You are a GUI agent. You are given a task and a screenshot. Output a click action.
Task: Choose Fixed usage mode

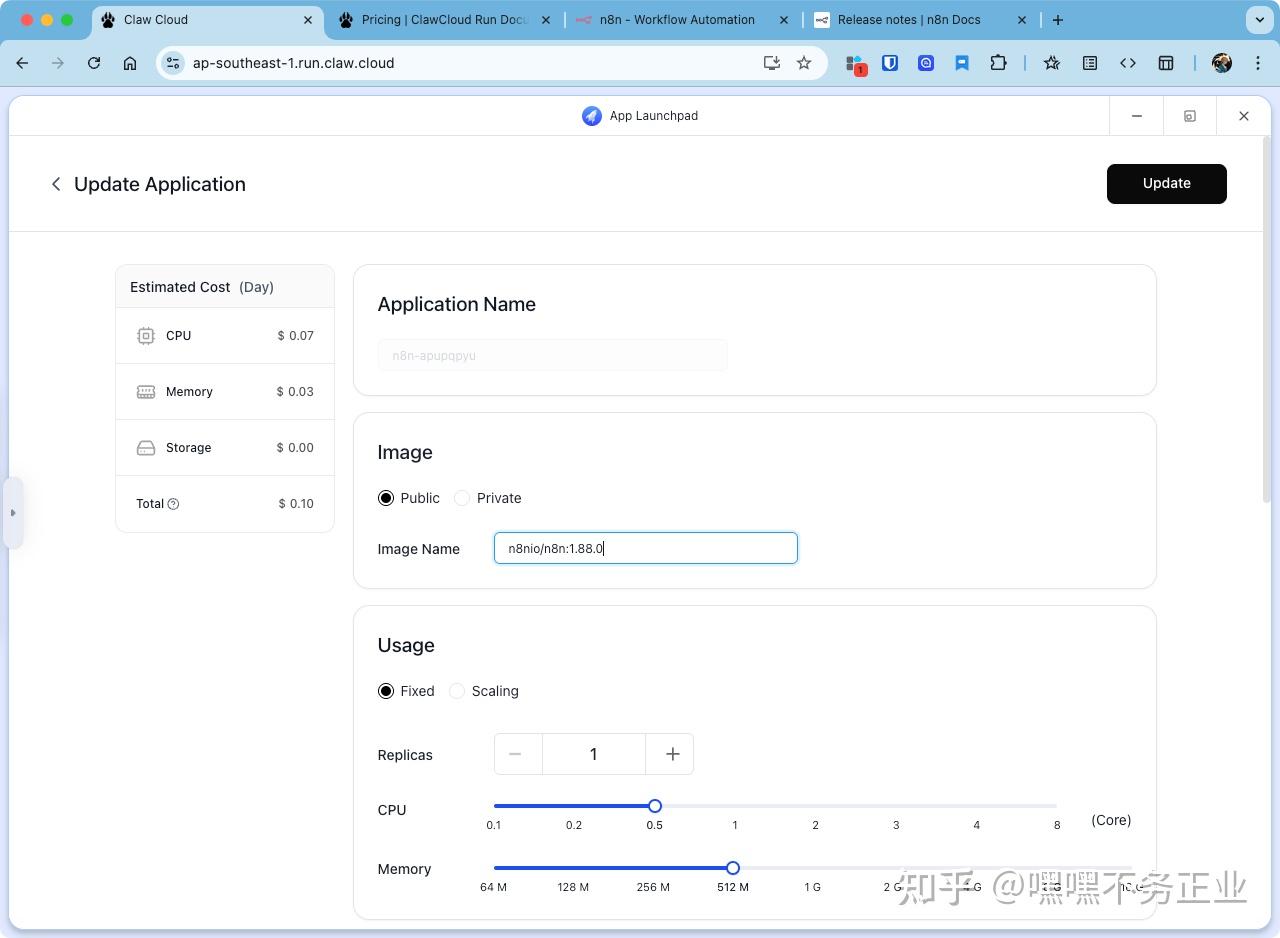(x=386, y=691)
